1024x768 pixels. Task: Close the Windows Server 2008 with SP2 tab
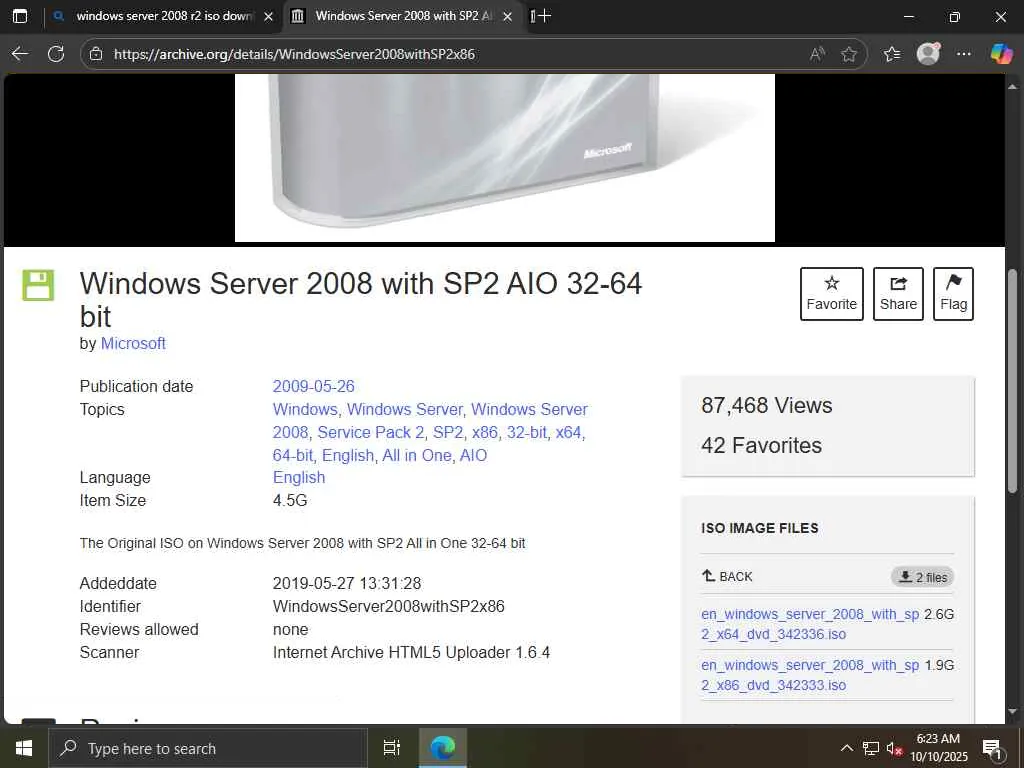507,16
